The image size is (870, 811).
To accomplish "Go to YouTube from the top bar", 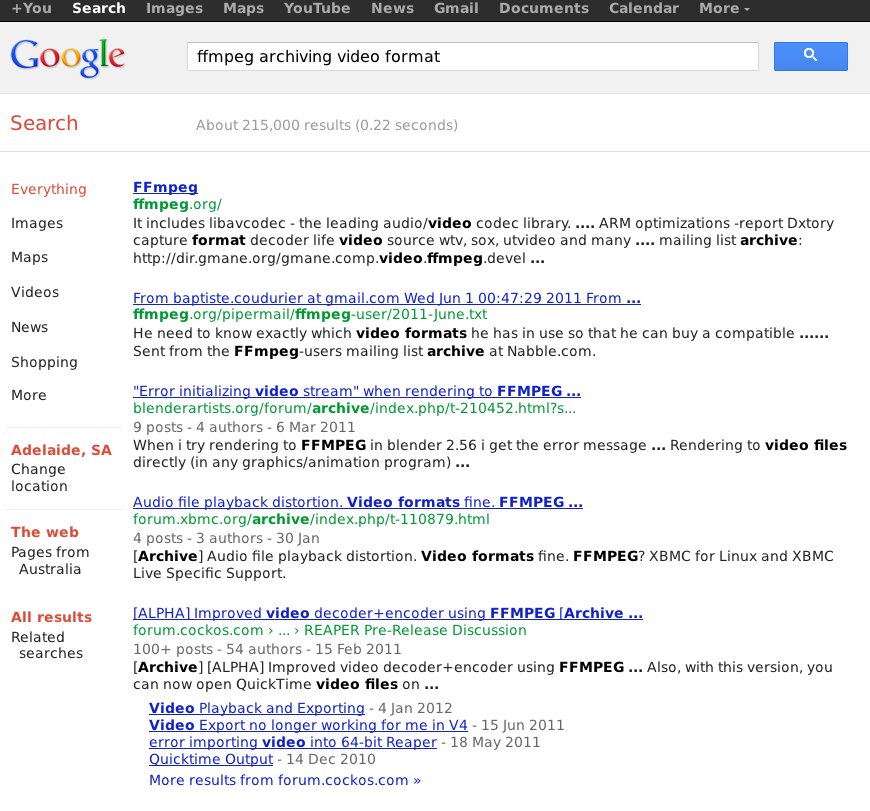I will pyautogui.click(x=317, y=8).
